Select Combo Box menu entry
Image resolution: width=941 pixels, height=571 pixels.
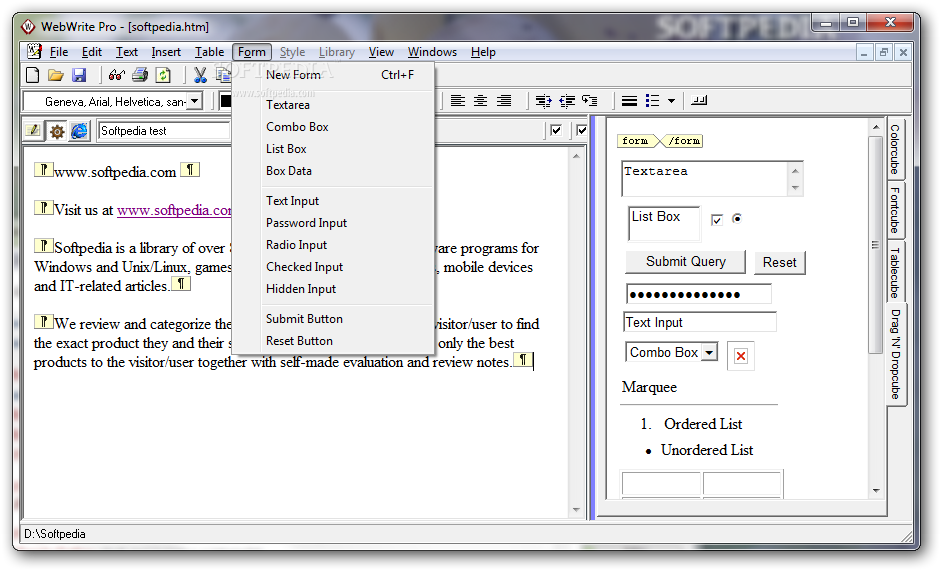tap(333, 127)
